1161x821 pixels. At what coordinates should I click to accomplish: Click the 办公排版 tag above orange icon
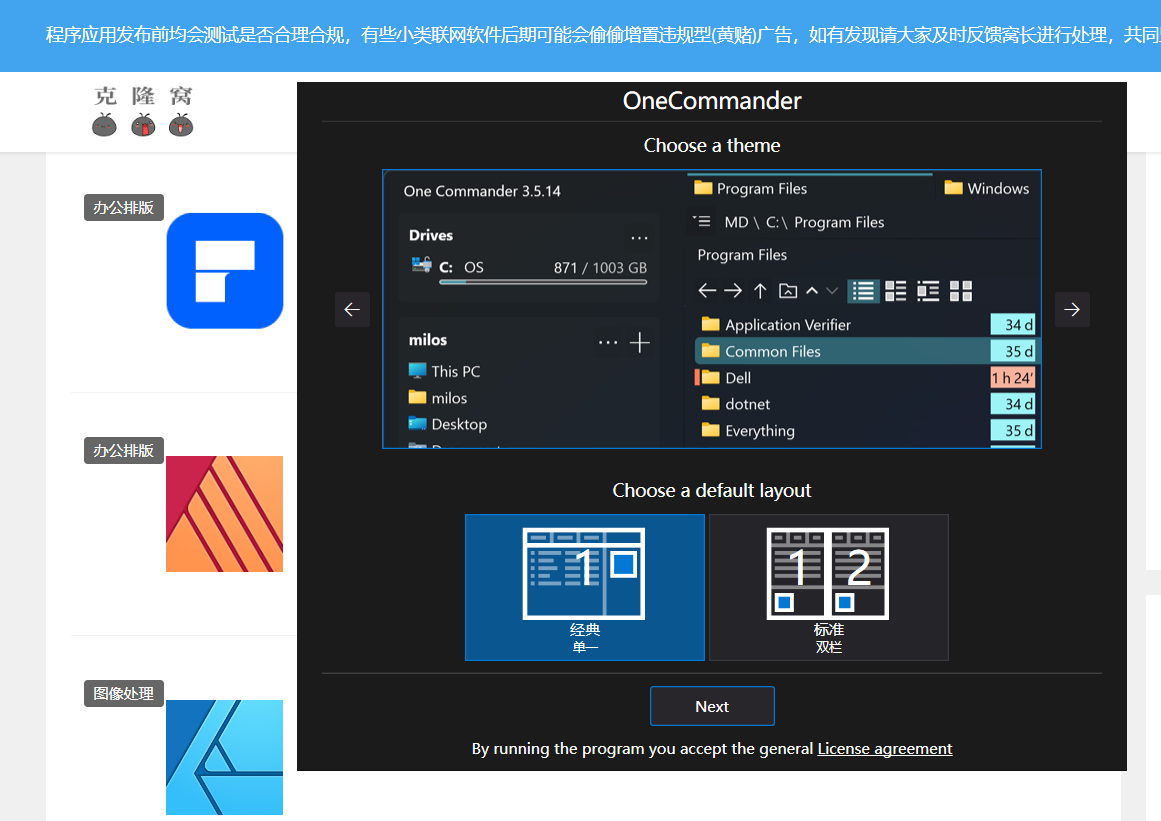[x=124, y=450]
